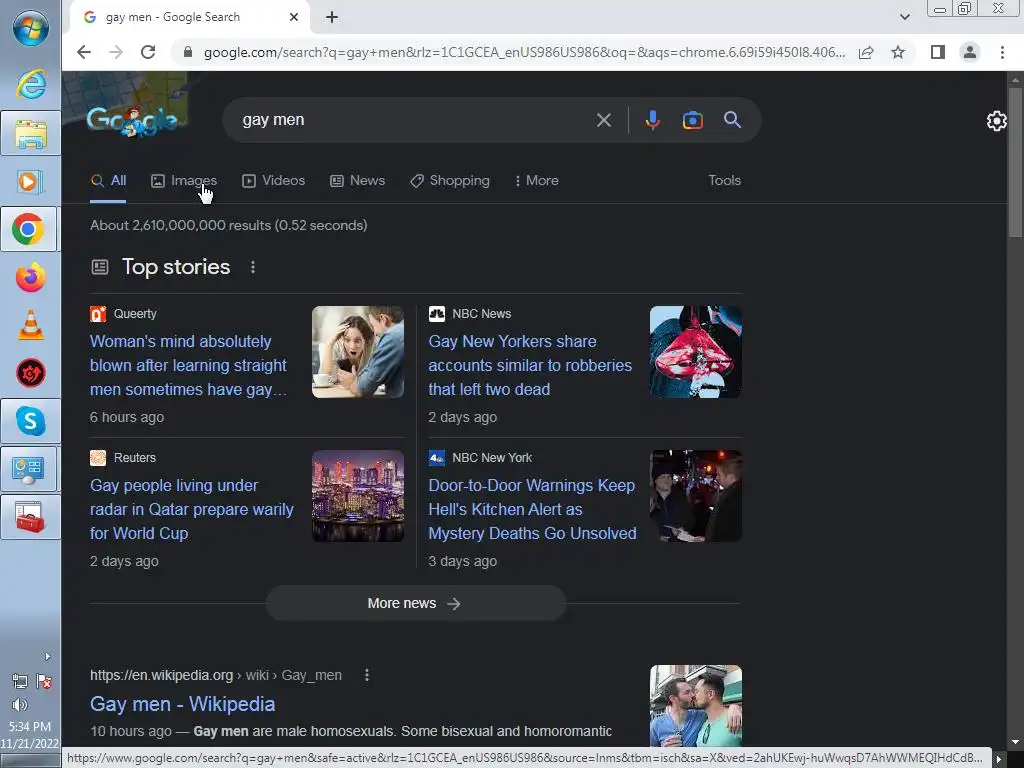Open Gay men - Wikipedia result
Viewport: 1024px width, 768px height.
(x=182, y=704)
